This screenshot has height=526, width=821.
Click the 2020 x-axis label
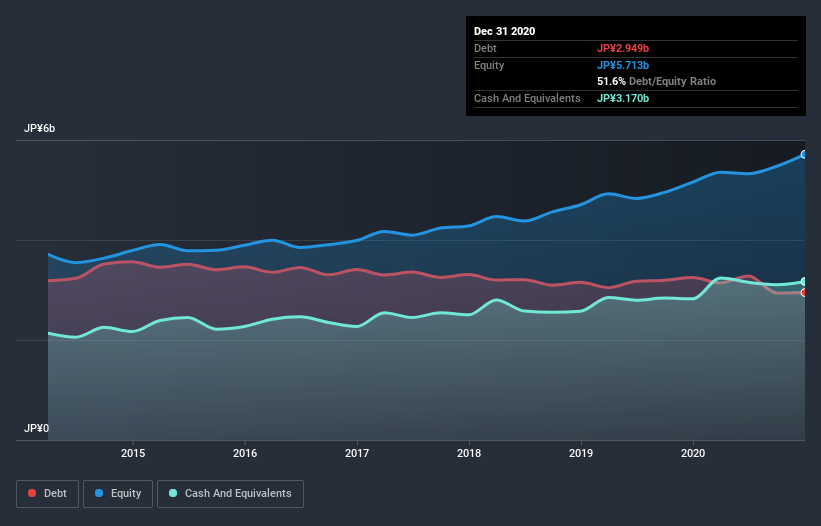693,453
